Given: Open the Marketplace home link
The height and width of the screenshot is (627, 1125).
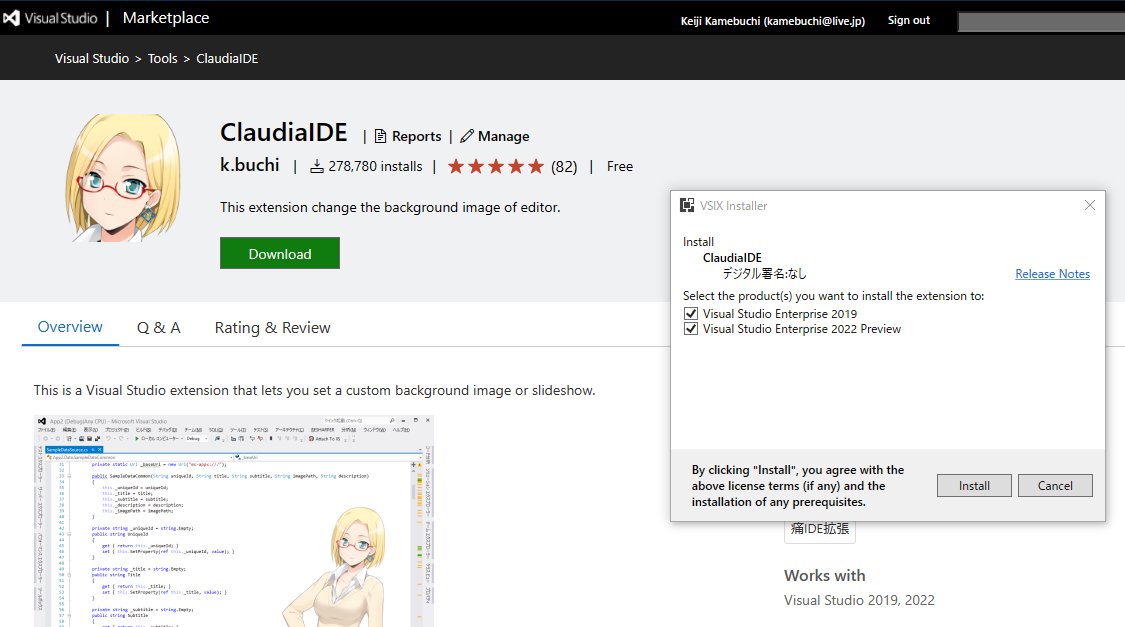Looking at the screenshot, I should (166, 18).
